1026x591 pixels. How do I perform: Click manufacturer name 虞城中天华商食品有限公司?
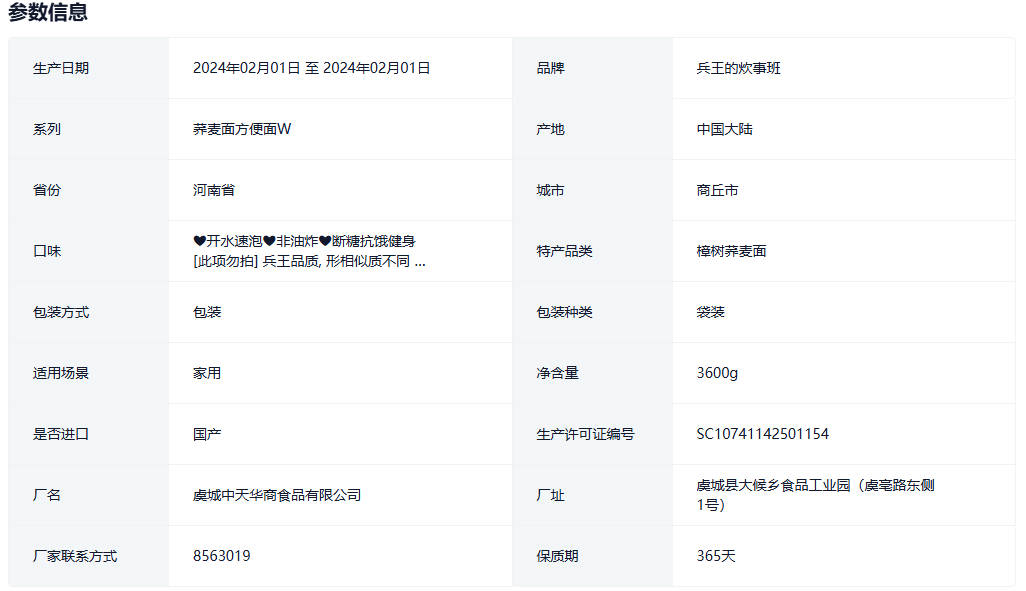(276, 495)
